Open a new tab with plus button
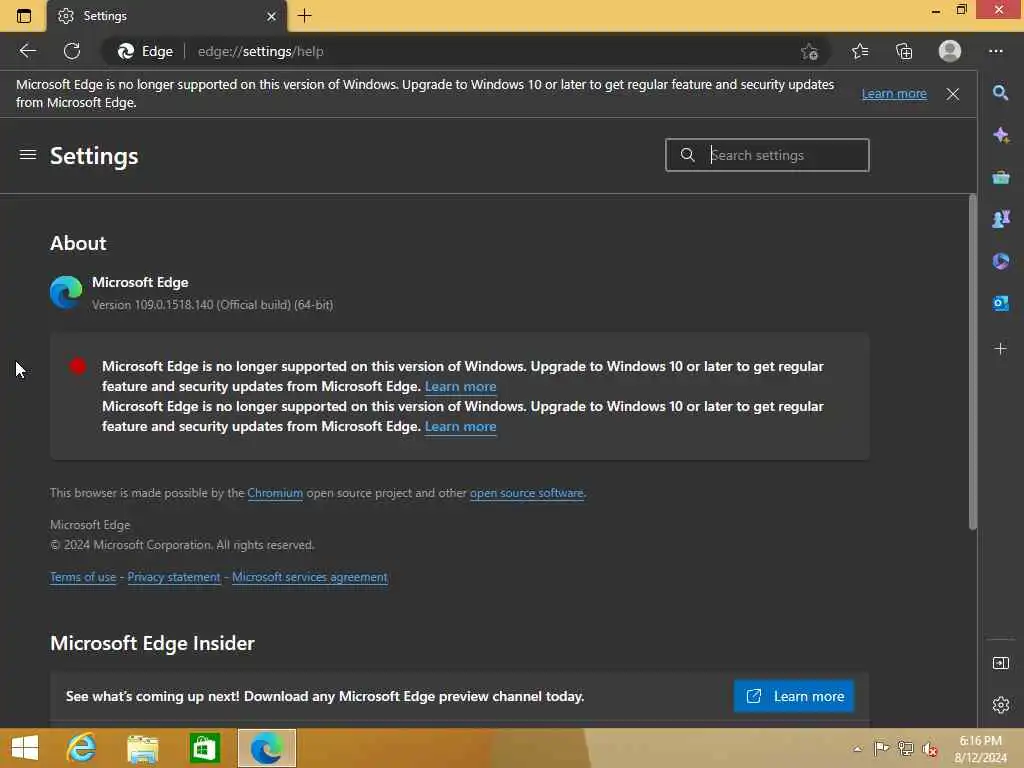This screenshot has height=768, width=1024. coord(305,16)
